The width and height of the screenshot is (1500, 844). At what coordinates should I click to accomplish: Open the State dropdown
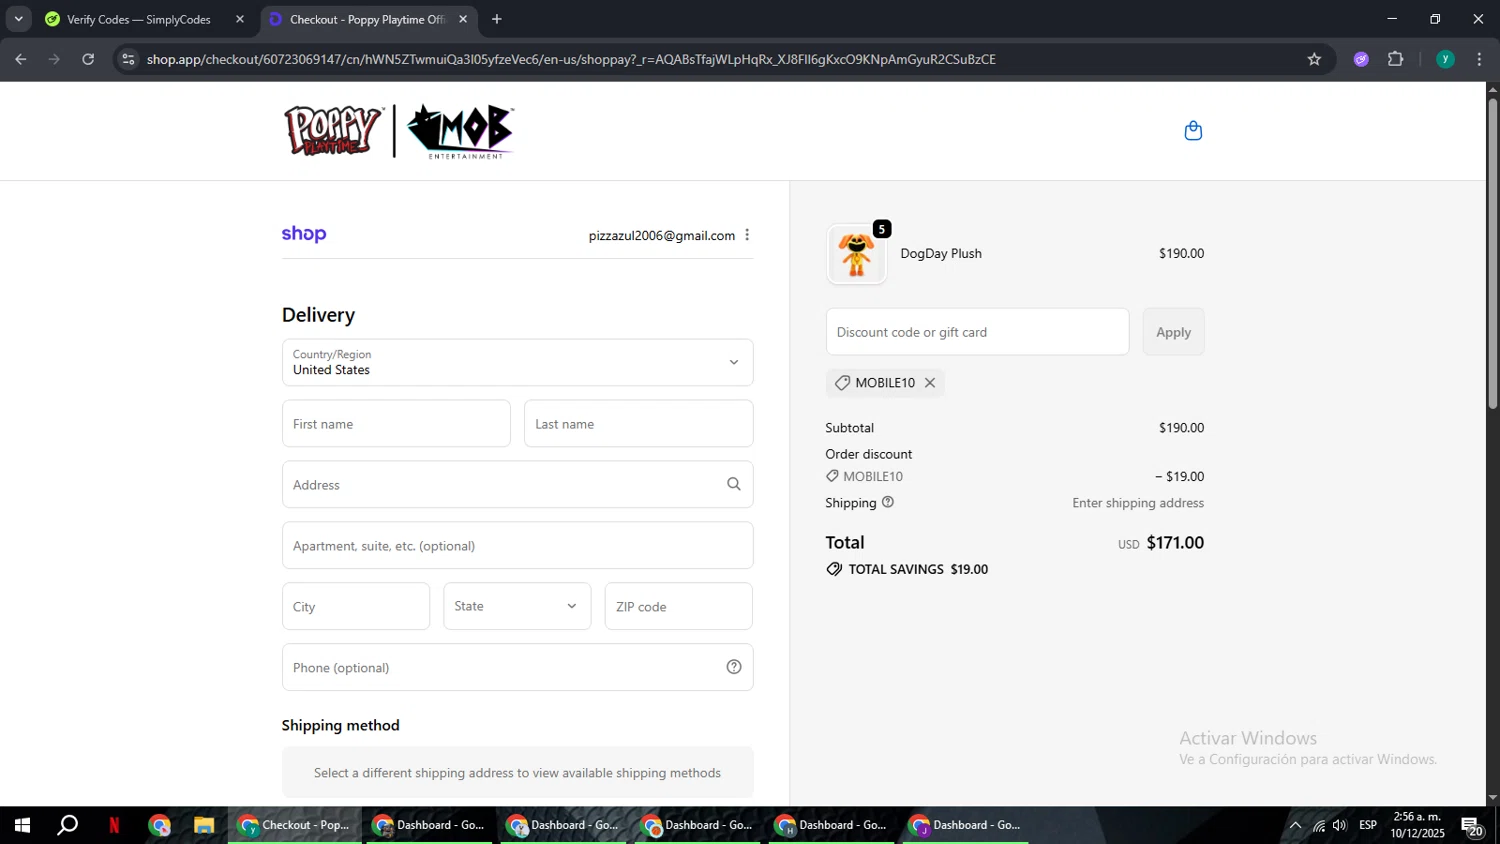(x=517, y=606)
